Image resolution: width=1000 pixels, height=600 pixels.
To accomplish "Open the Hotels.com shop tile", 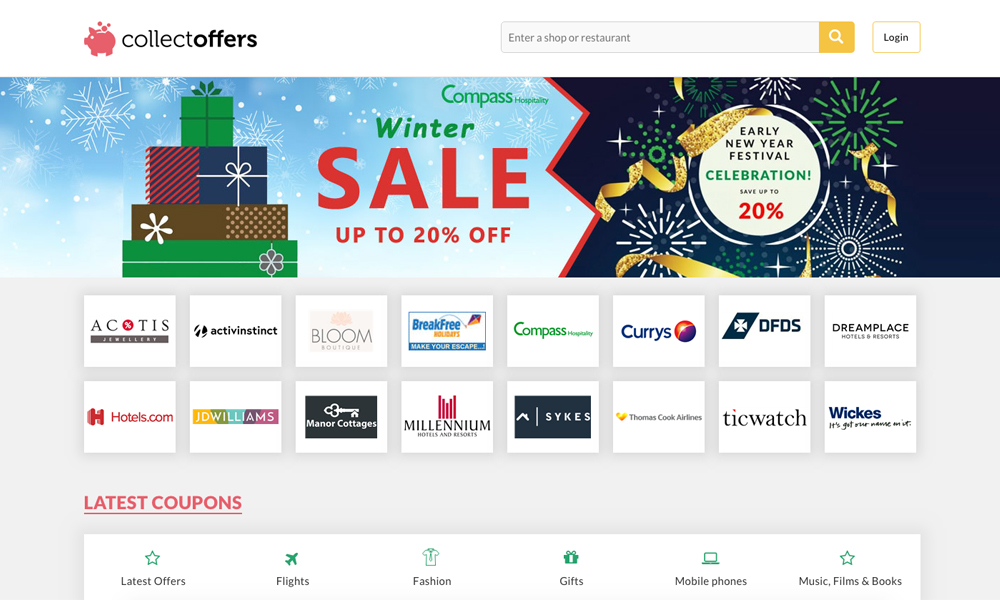I will click(x=129, y=417).
